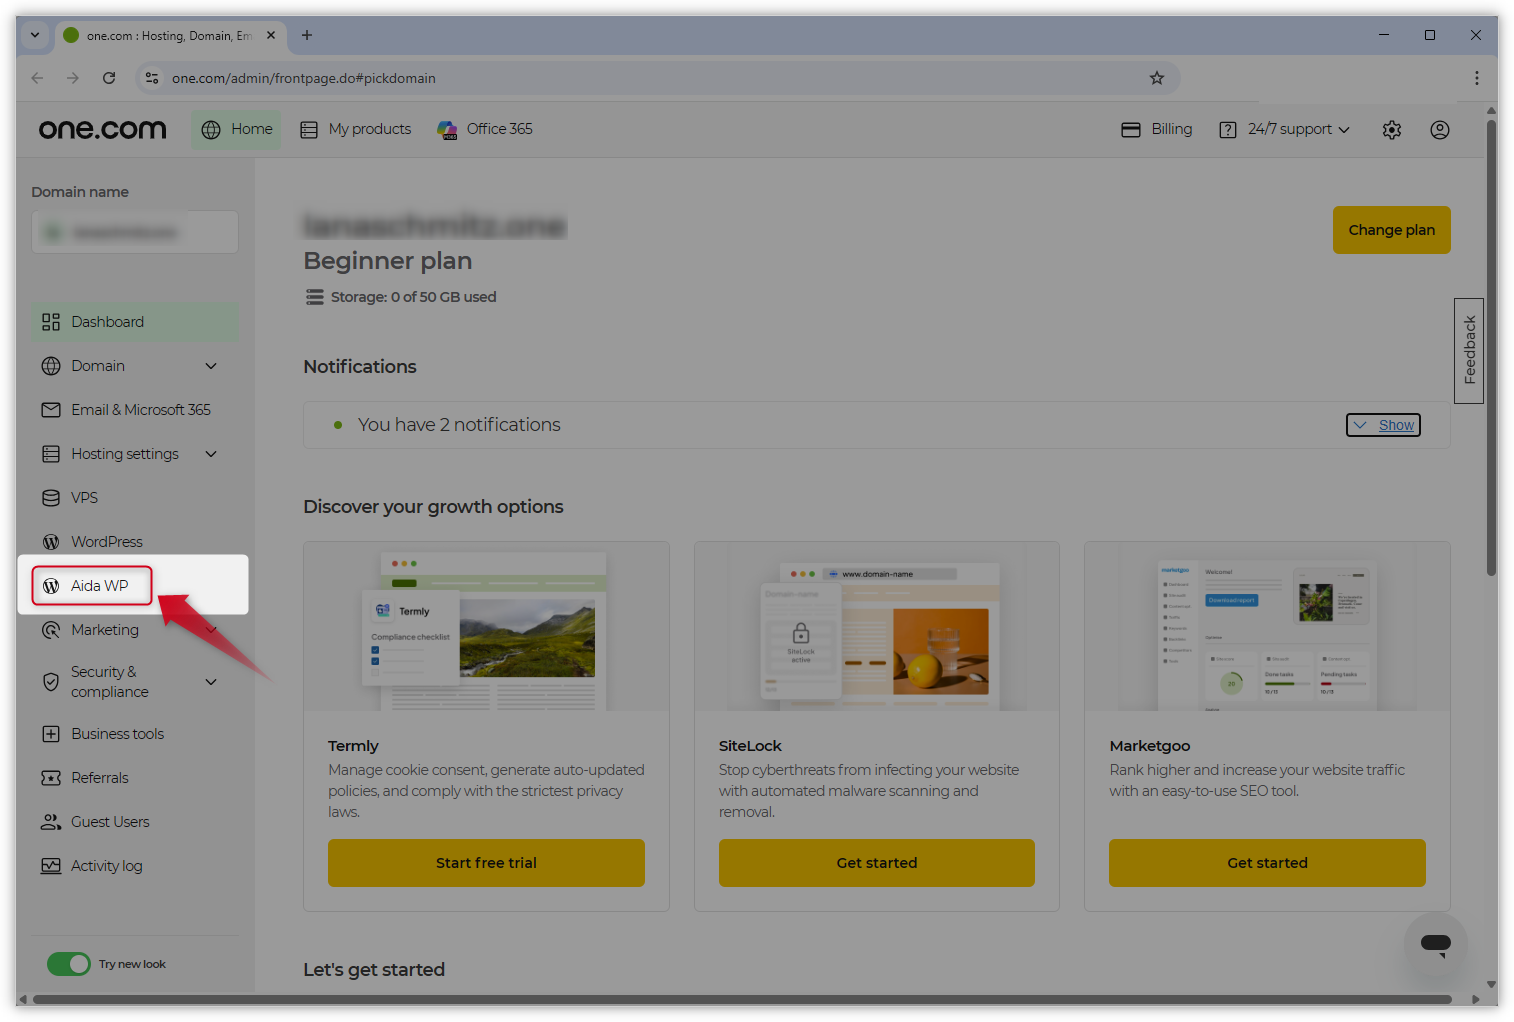The height and width of the screenshot is (1022, 1514).
Task: Open the chat bubble widget
Action: pos(1436,943)
